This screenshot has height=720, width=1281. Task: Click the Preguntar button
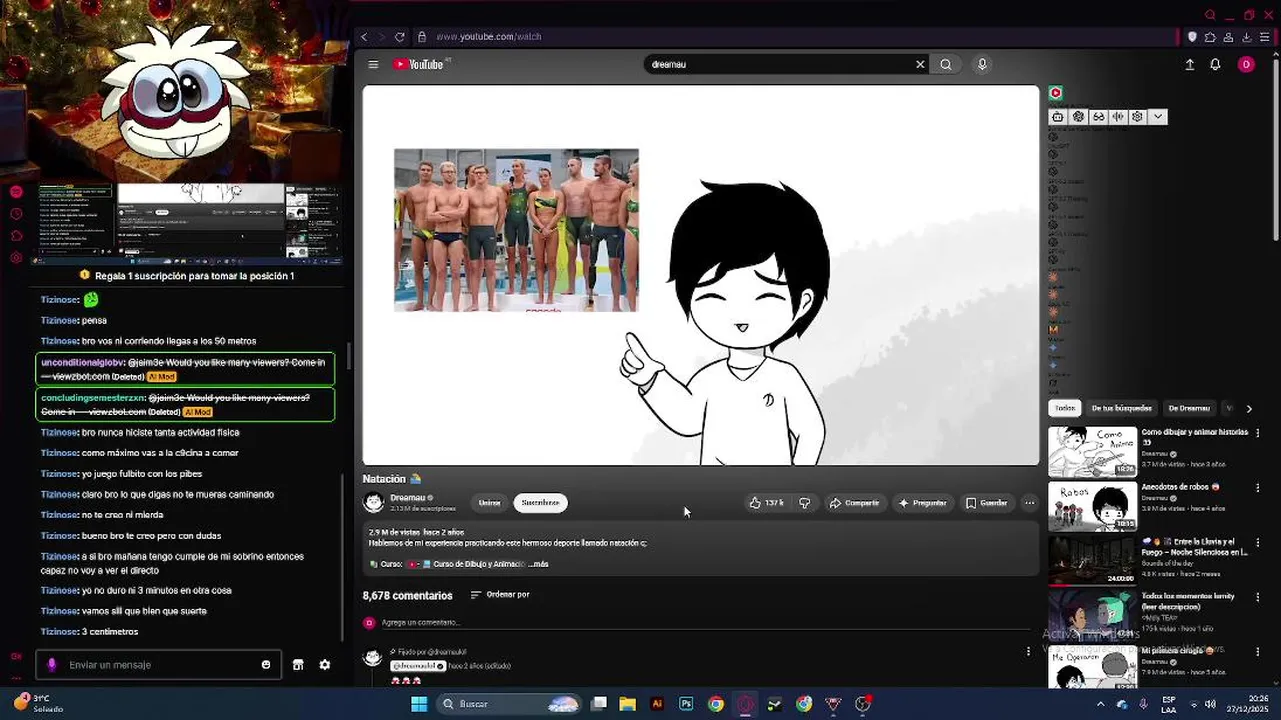922,503
